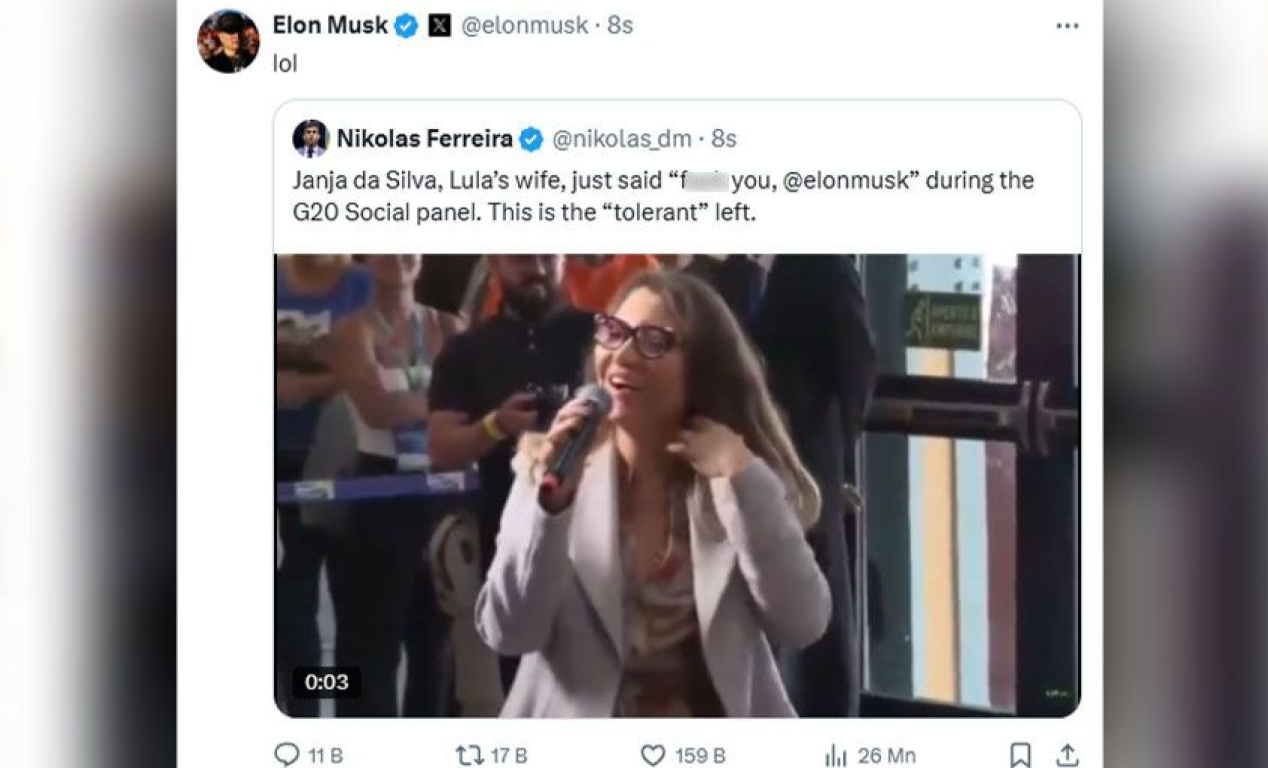This screenshot has height=768, width=1268.
Task: Click Nikolas Ferreira's blue verified badge
Action: (x=531, y=139)
